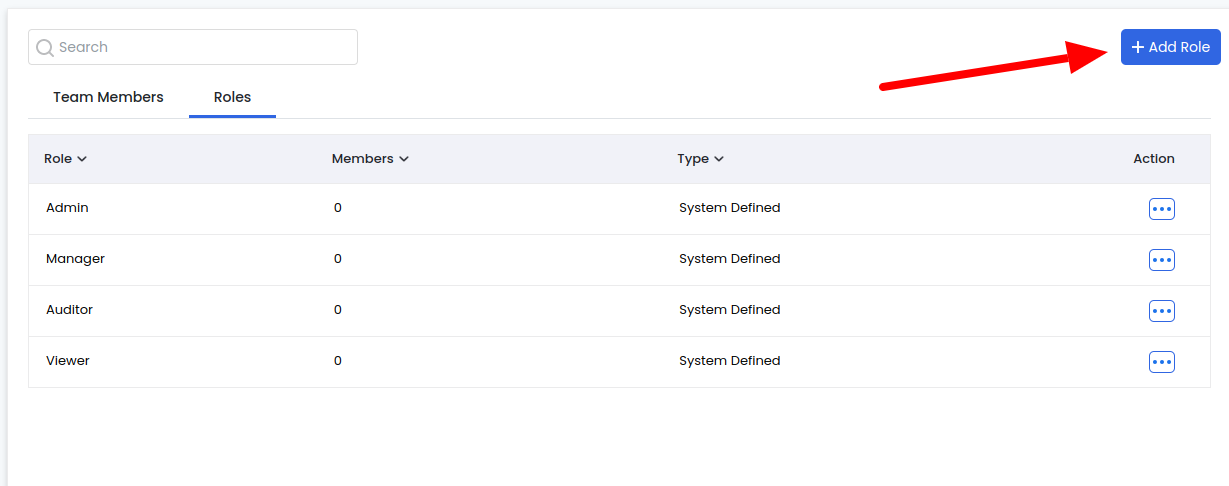Image resolution: width=1229 pixels, height=486 pixels.
Task: Open Viewer role's action menu
Action: 1161,362
